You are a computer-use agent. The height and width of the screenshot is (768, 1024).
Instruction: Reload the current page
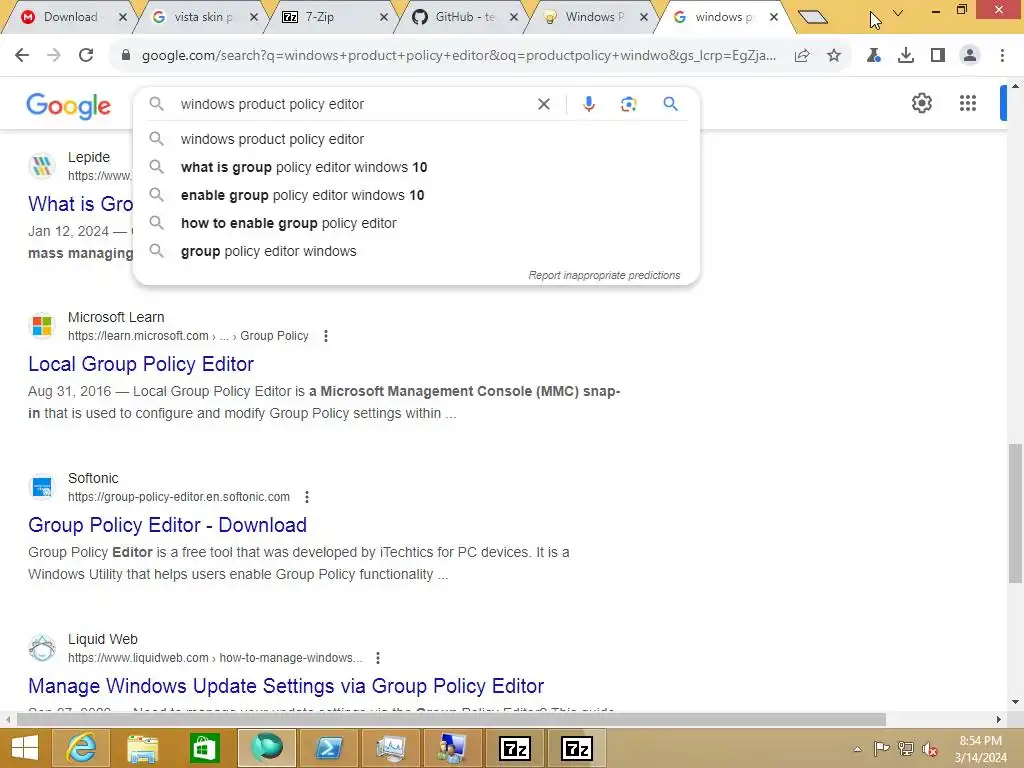(x=86, y=56)
